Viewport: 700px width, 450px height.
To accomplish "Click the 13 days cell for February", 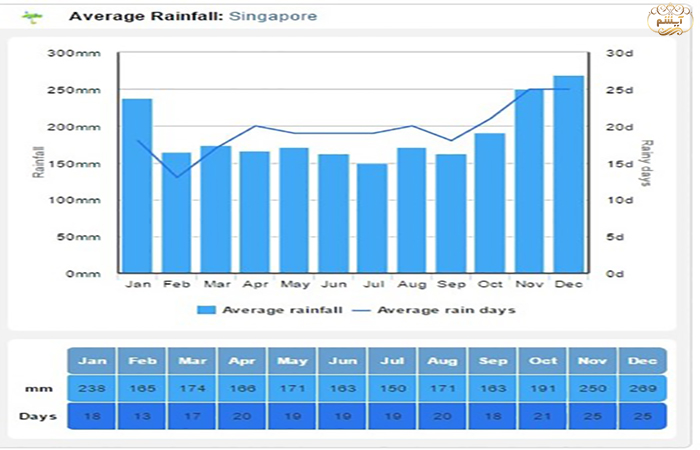I will (141, 416).
